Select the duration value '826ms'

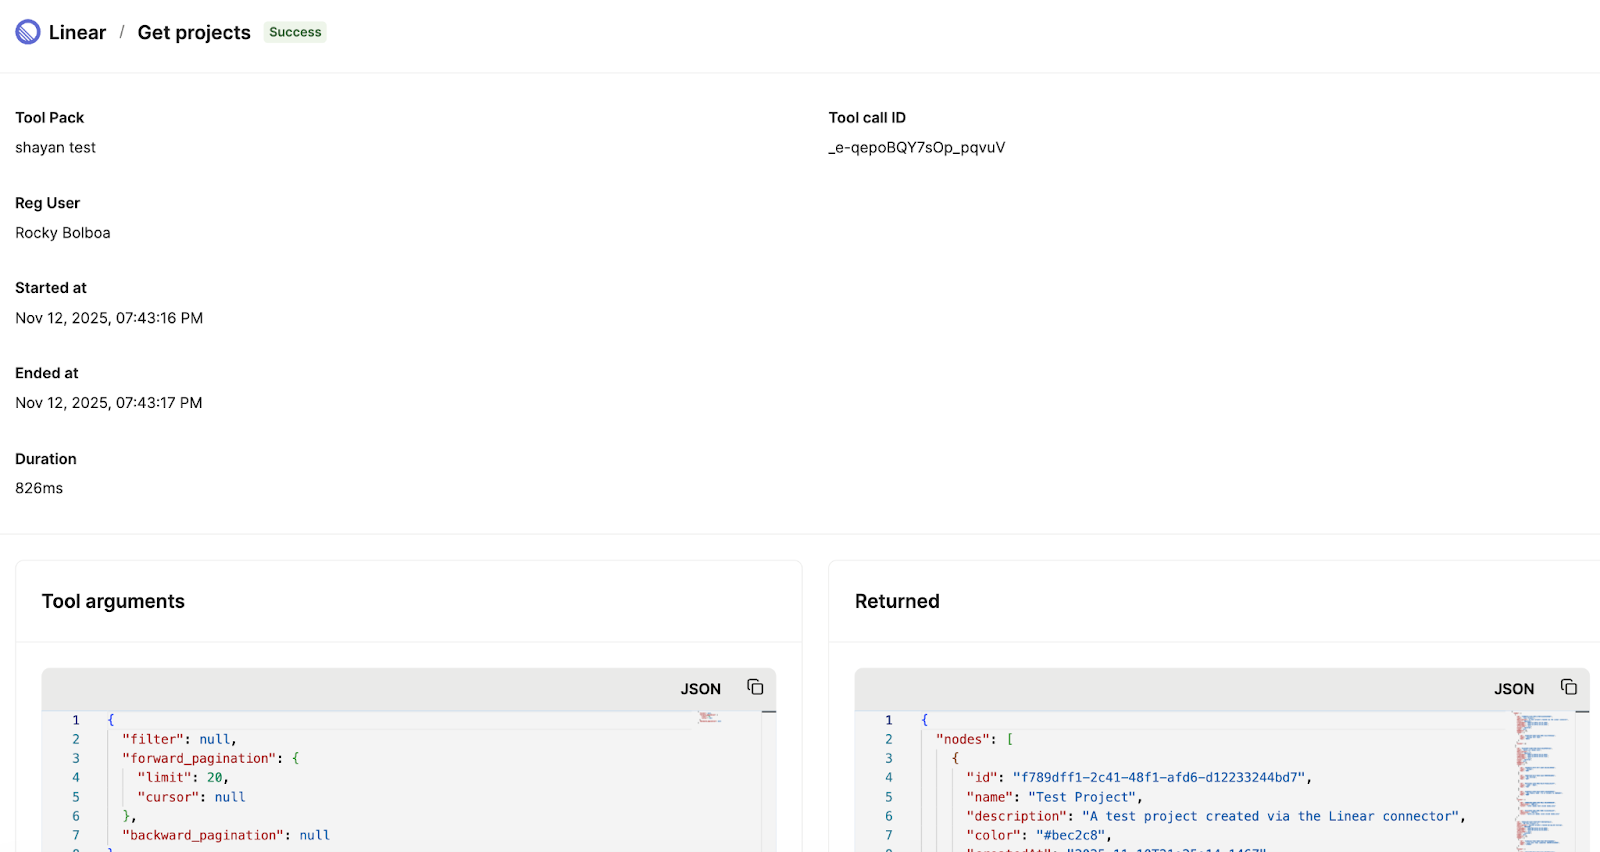tap(39, 488)
